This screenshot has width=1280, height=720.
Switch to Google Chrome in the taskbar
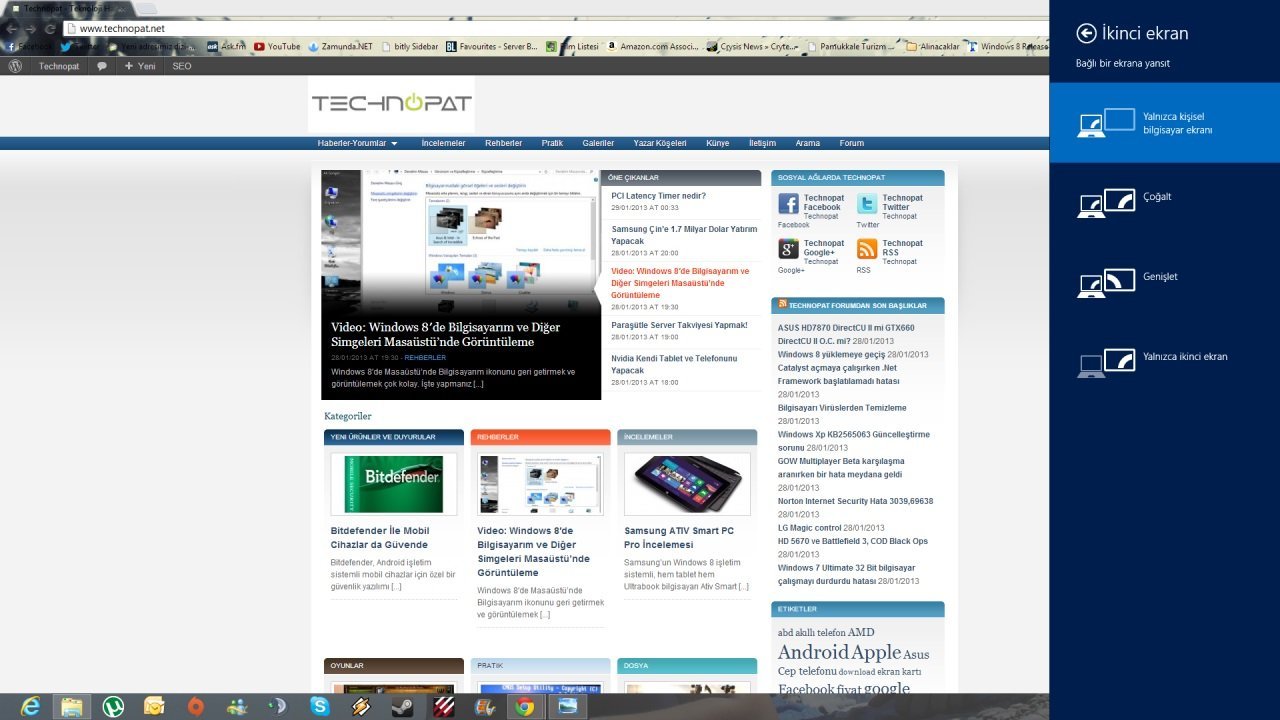click(x=525, y=707)
